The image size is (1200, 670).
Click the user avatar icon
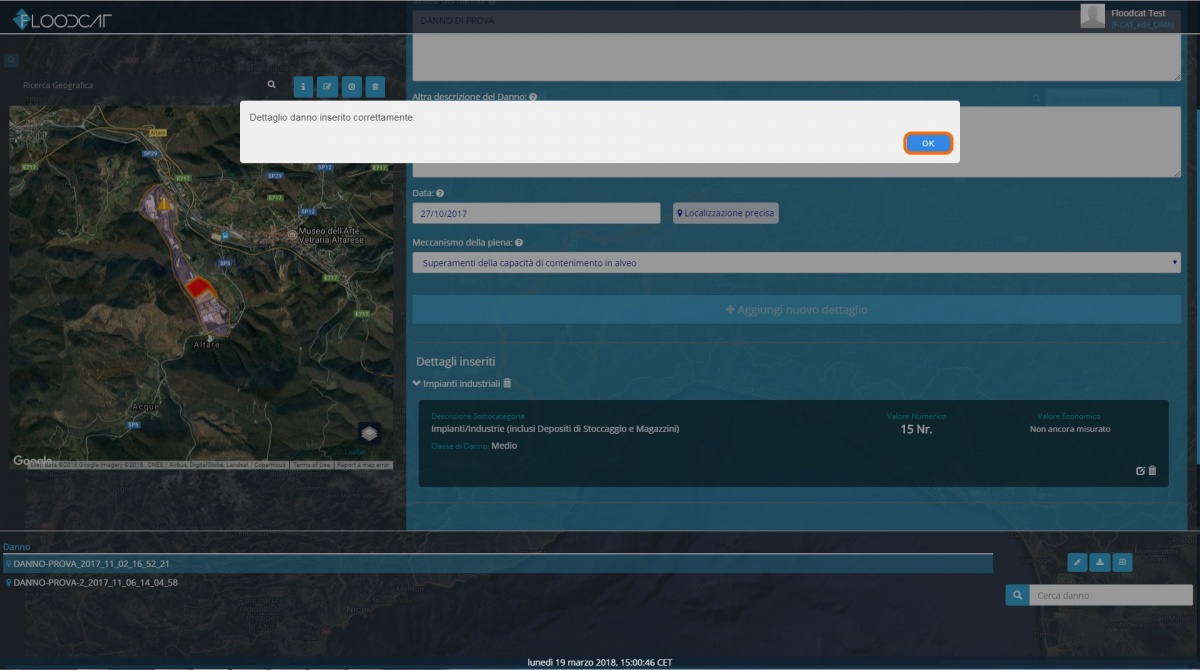click(1093, 15)
